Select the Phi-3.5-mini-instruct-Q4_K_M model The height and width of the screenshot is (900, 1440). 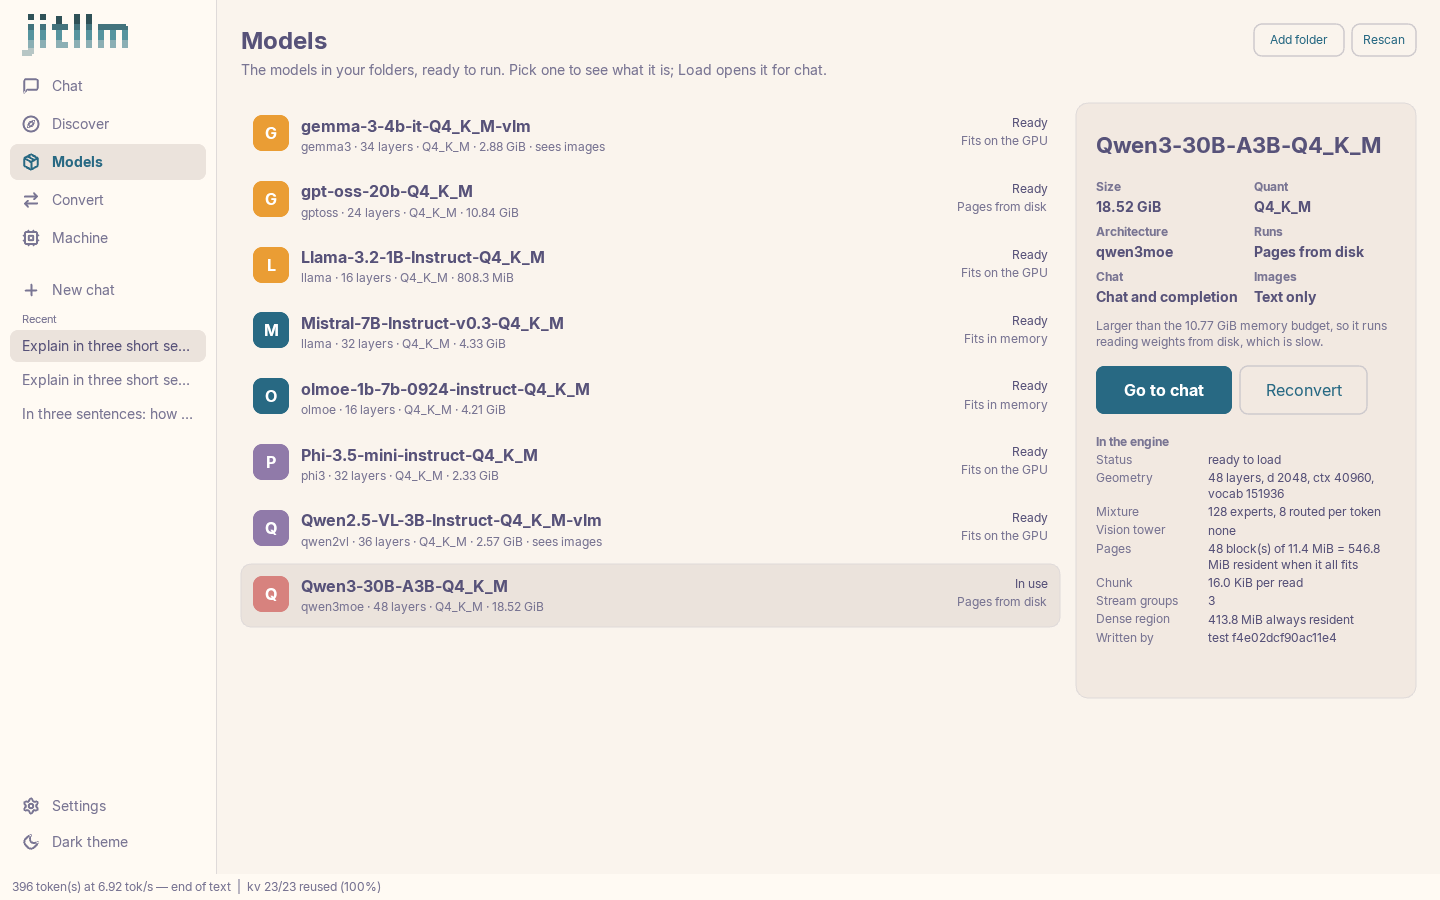pyautogui.click(x=650, y=463)
